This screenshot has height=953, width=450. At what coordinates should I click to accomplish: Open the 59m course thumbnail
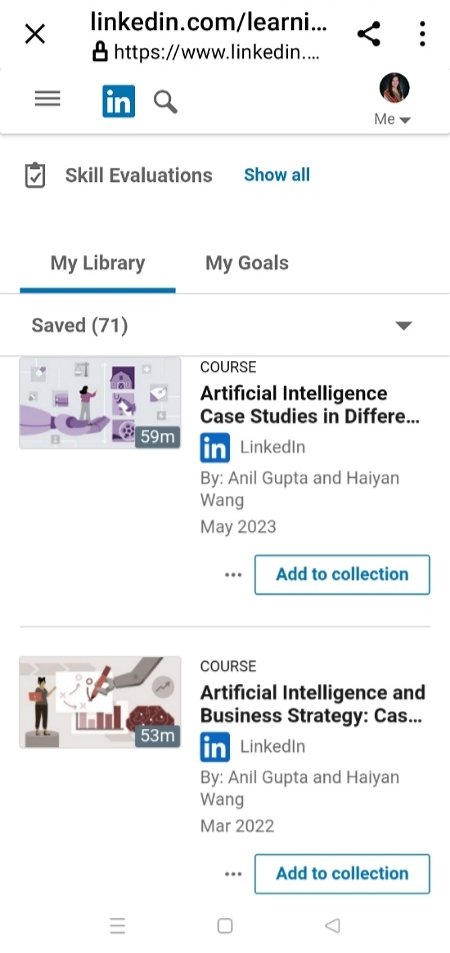(x=100, y=403)
